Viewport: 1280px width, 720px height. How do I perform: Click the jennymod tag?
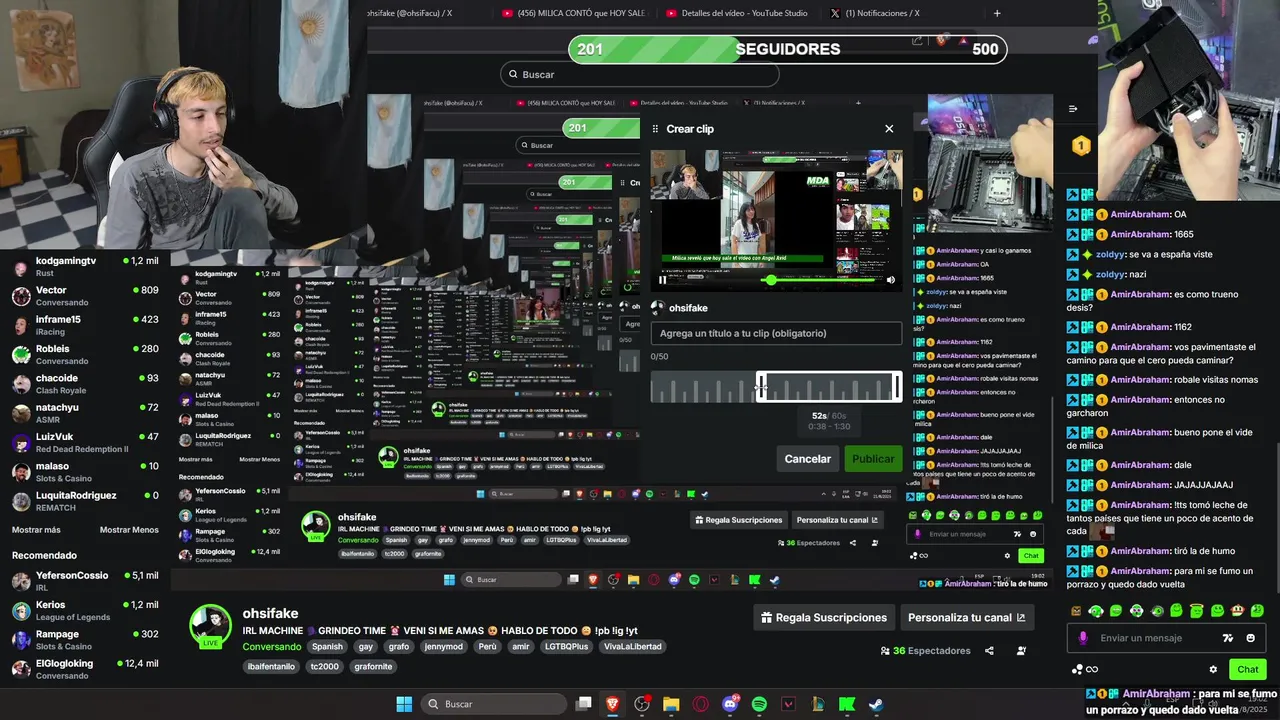444,647
